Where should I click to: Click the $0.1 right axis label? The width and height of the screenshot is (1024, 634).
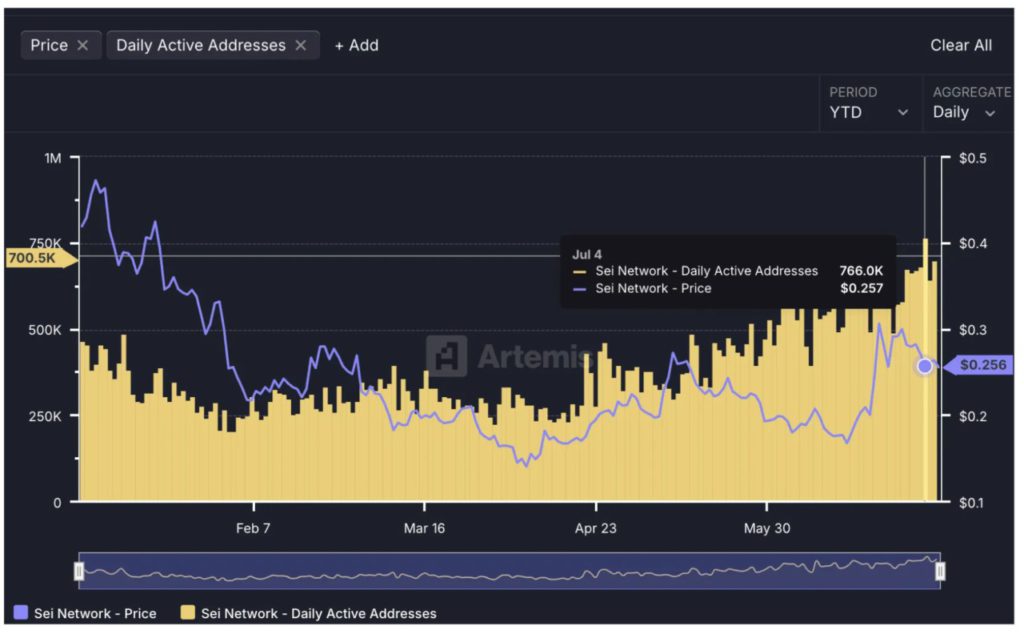pos(972,502)
